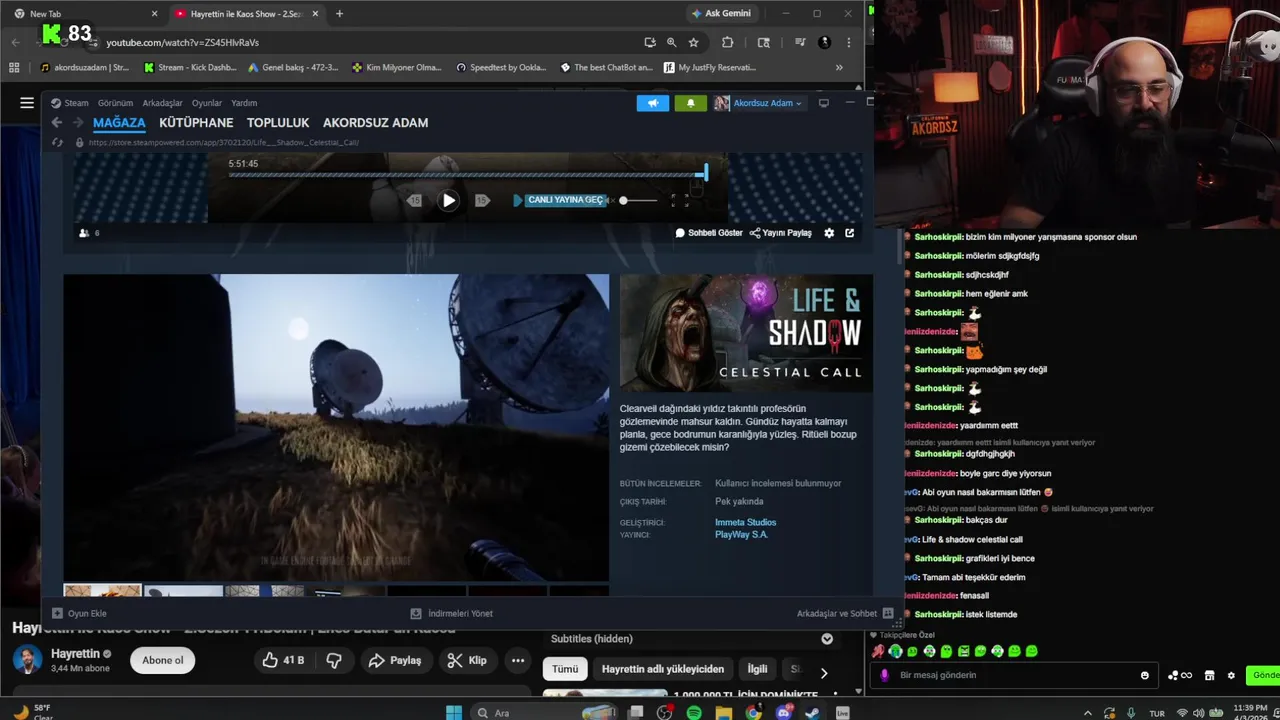Open the AKORDSUZ ADAM profile tab
Image resolution: width=1280 pixels, height=720 pixels.
click(375, 122)
